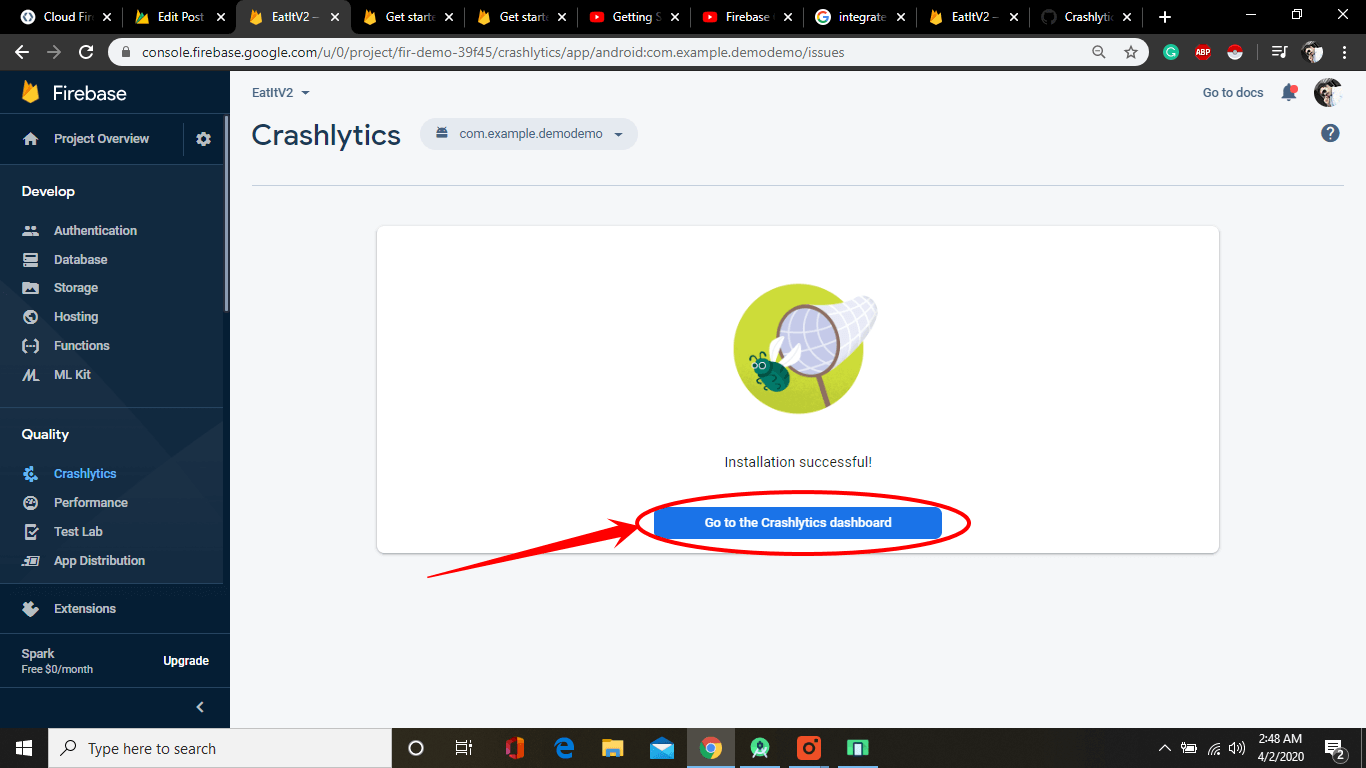Click the App Distribution icon
This screenshot has height=768, width=1366.
click(x=31, y=561)
